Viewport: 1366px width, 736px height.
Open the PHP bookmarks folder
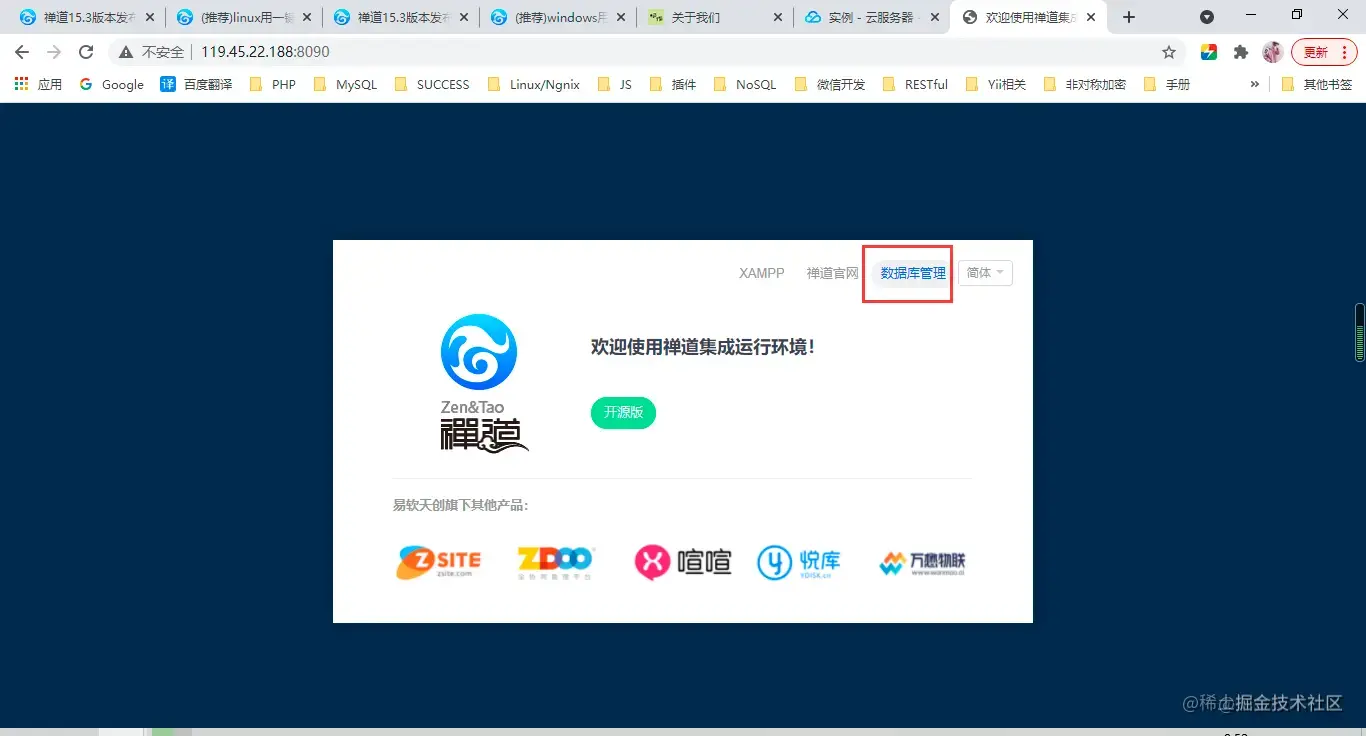(x=273, y=84)
